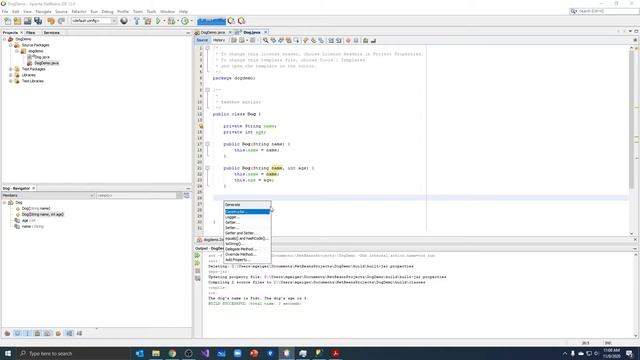Click the Windows Start button

pos(8,353)
